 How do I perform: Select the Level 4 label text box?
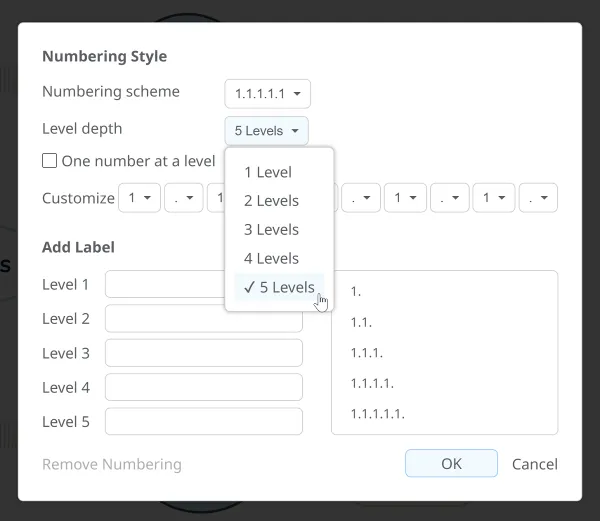click(x=203, y=387)
